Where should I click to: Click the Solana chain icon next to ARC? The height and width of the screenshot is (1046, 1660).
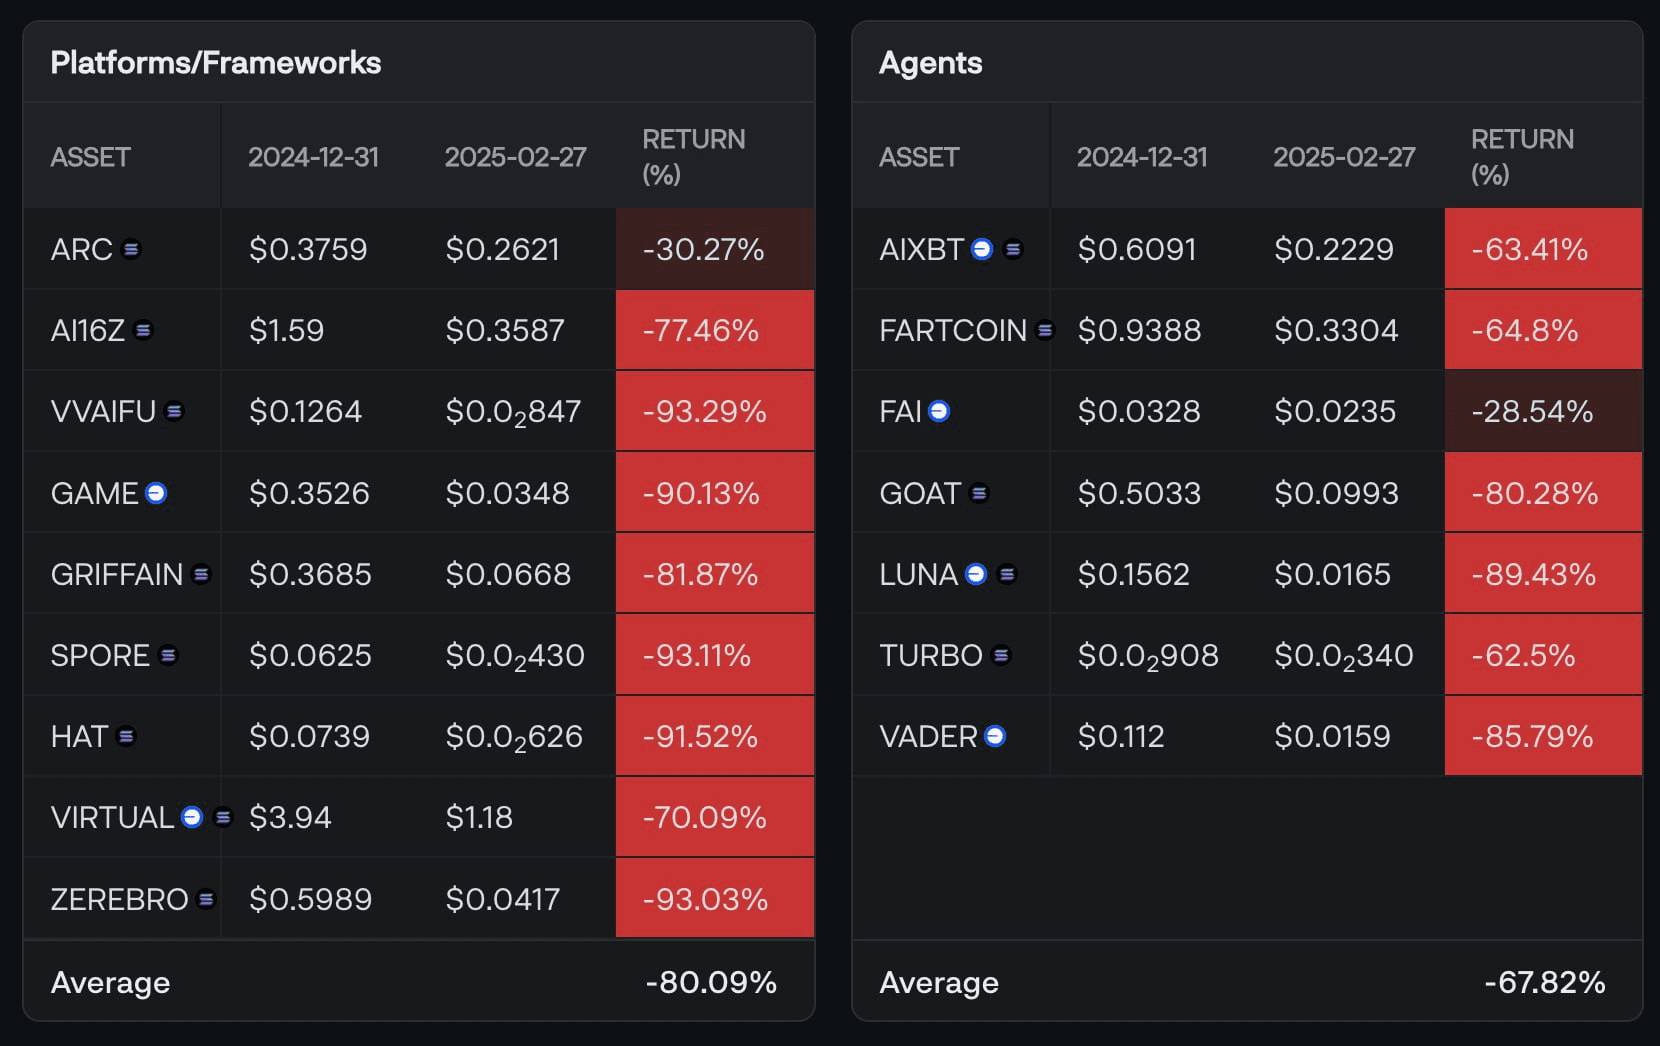(131, 249)
